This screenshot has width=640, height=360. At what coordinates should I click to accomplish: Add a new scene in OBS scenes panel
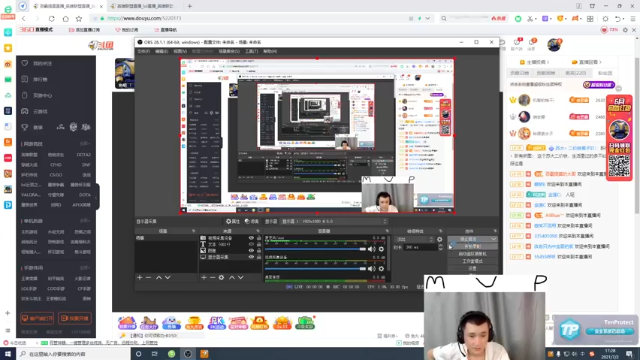[x=140, y=278]
